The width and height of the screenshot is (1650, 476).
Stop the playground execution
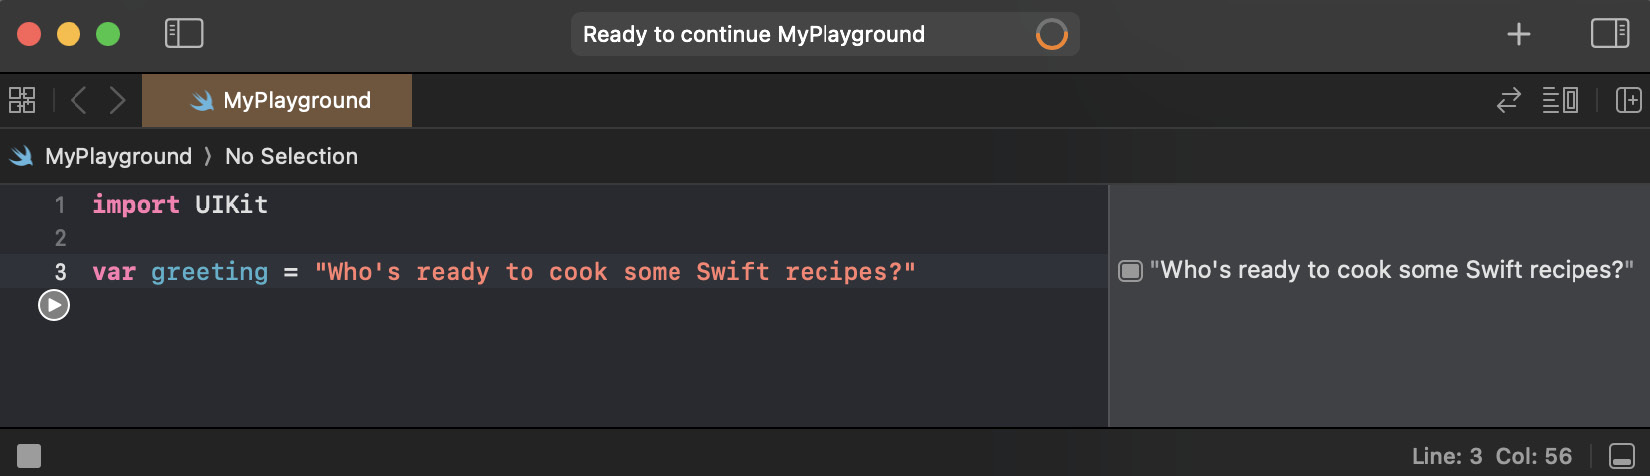tap(29, 456)
